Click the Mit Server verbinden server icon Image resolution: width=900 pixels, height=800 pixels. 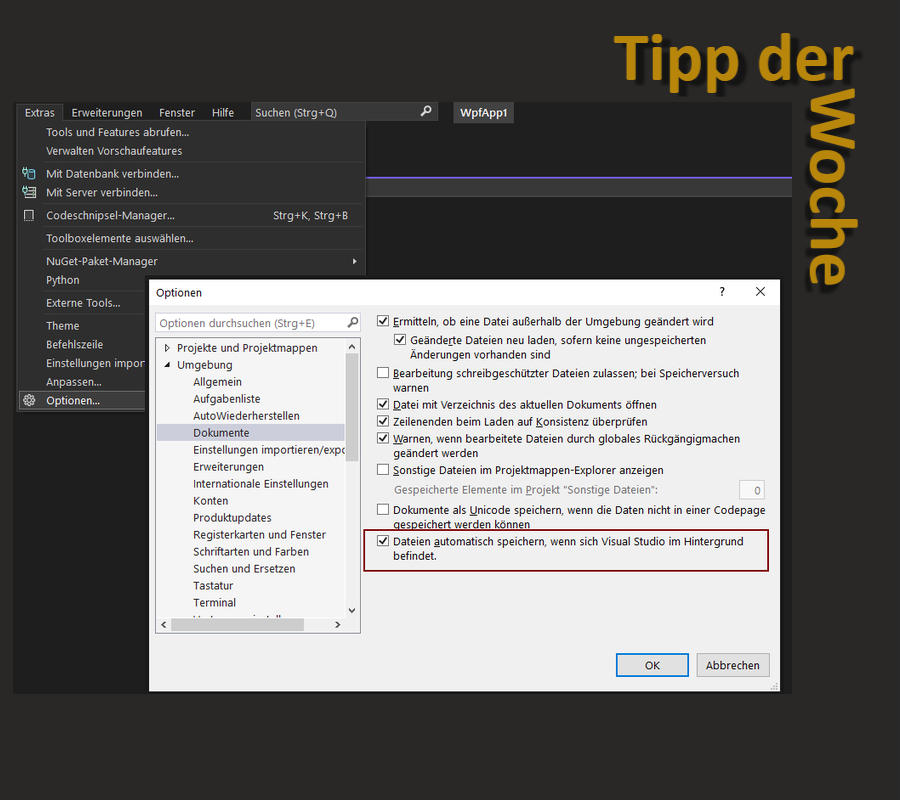point(29,192)
